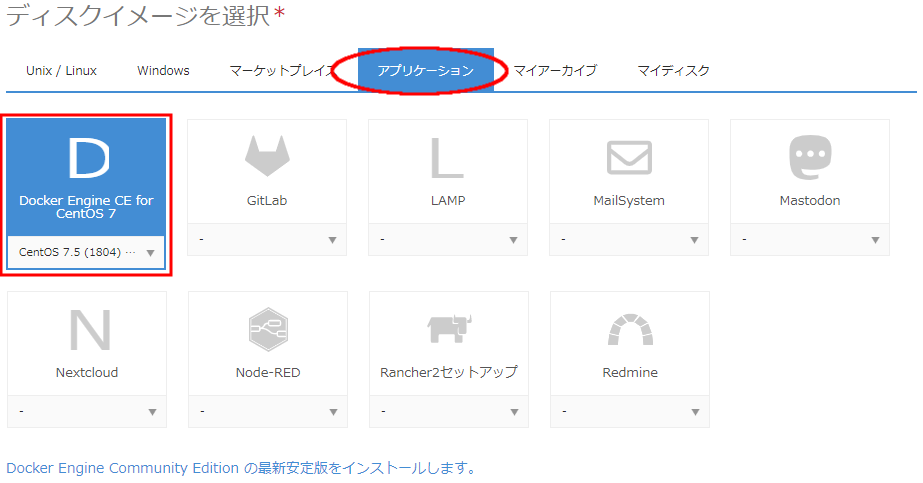Screen dimensions: 923x483
Task: Select the MailSystem envelope icon
Action: coord(629,157)
